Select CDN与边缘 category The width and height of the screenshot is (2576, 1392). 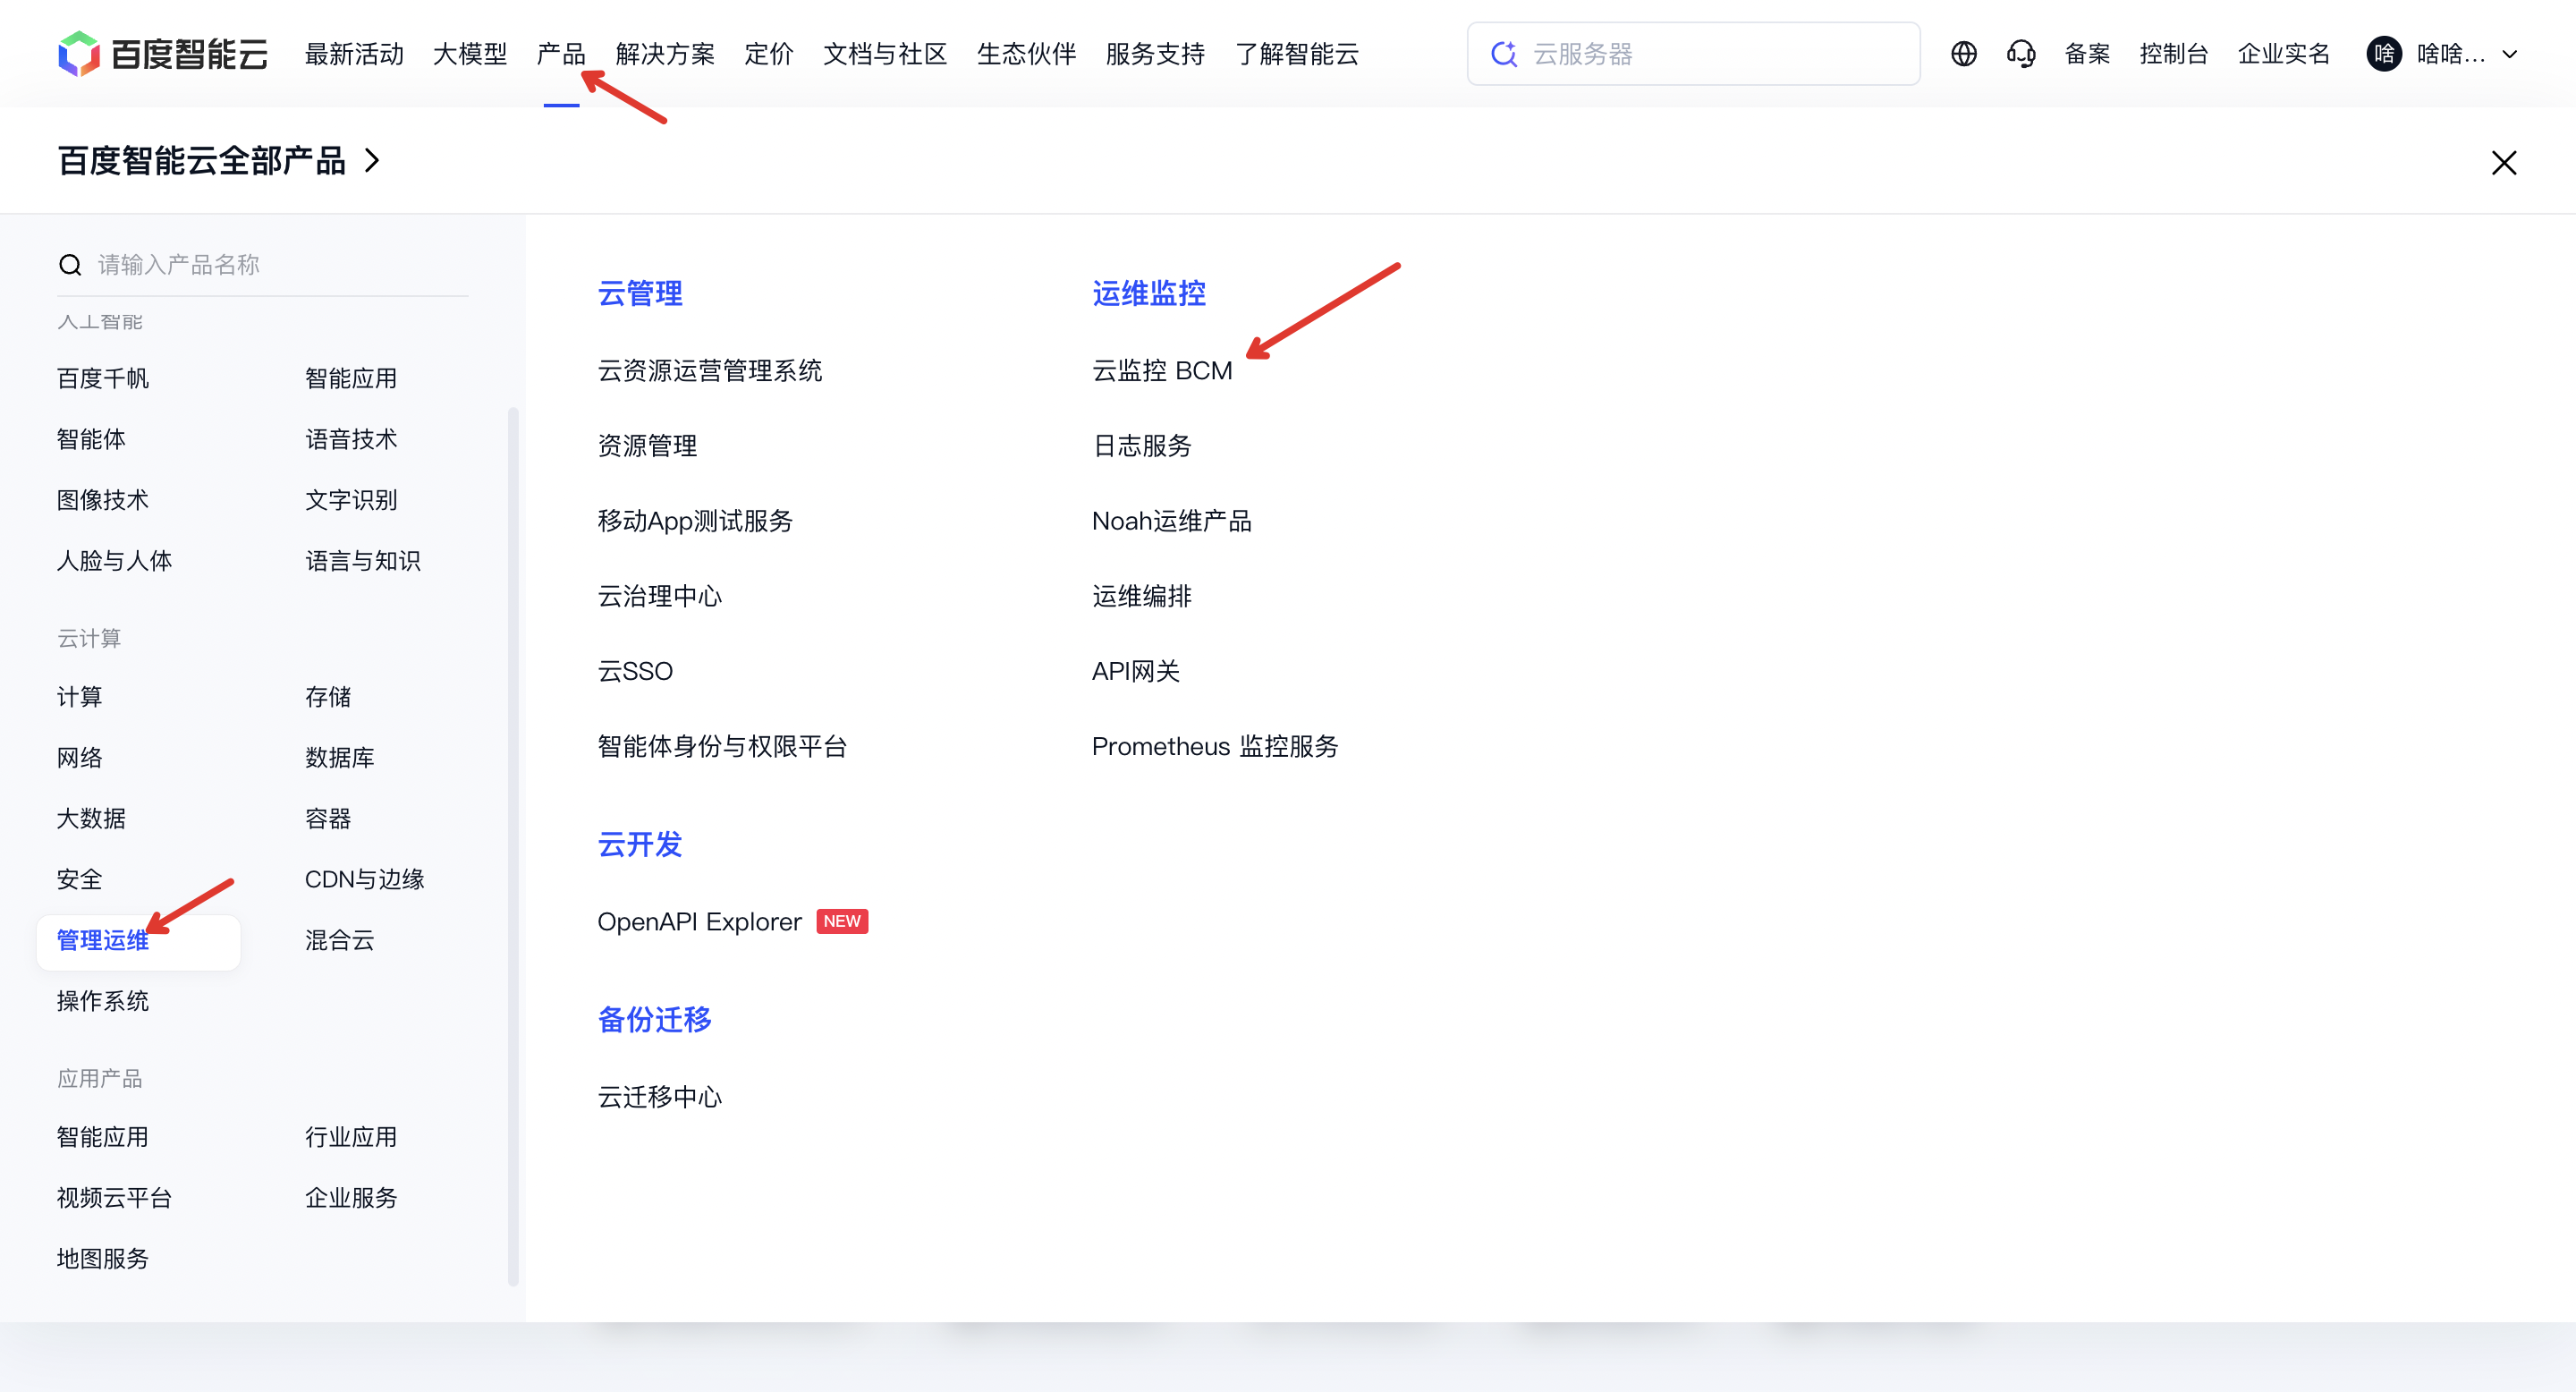click(365, 880)
